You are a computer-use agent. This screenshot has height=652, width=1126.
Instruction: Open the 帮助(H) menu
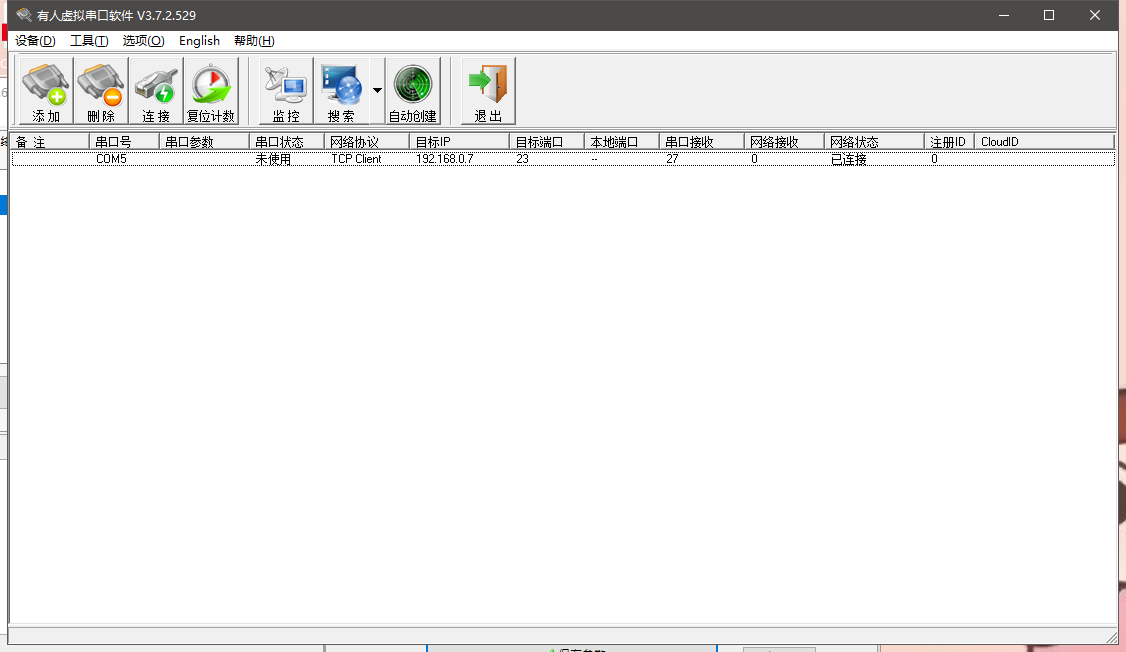click(254, 41)
